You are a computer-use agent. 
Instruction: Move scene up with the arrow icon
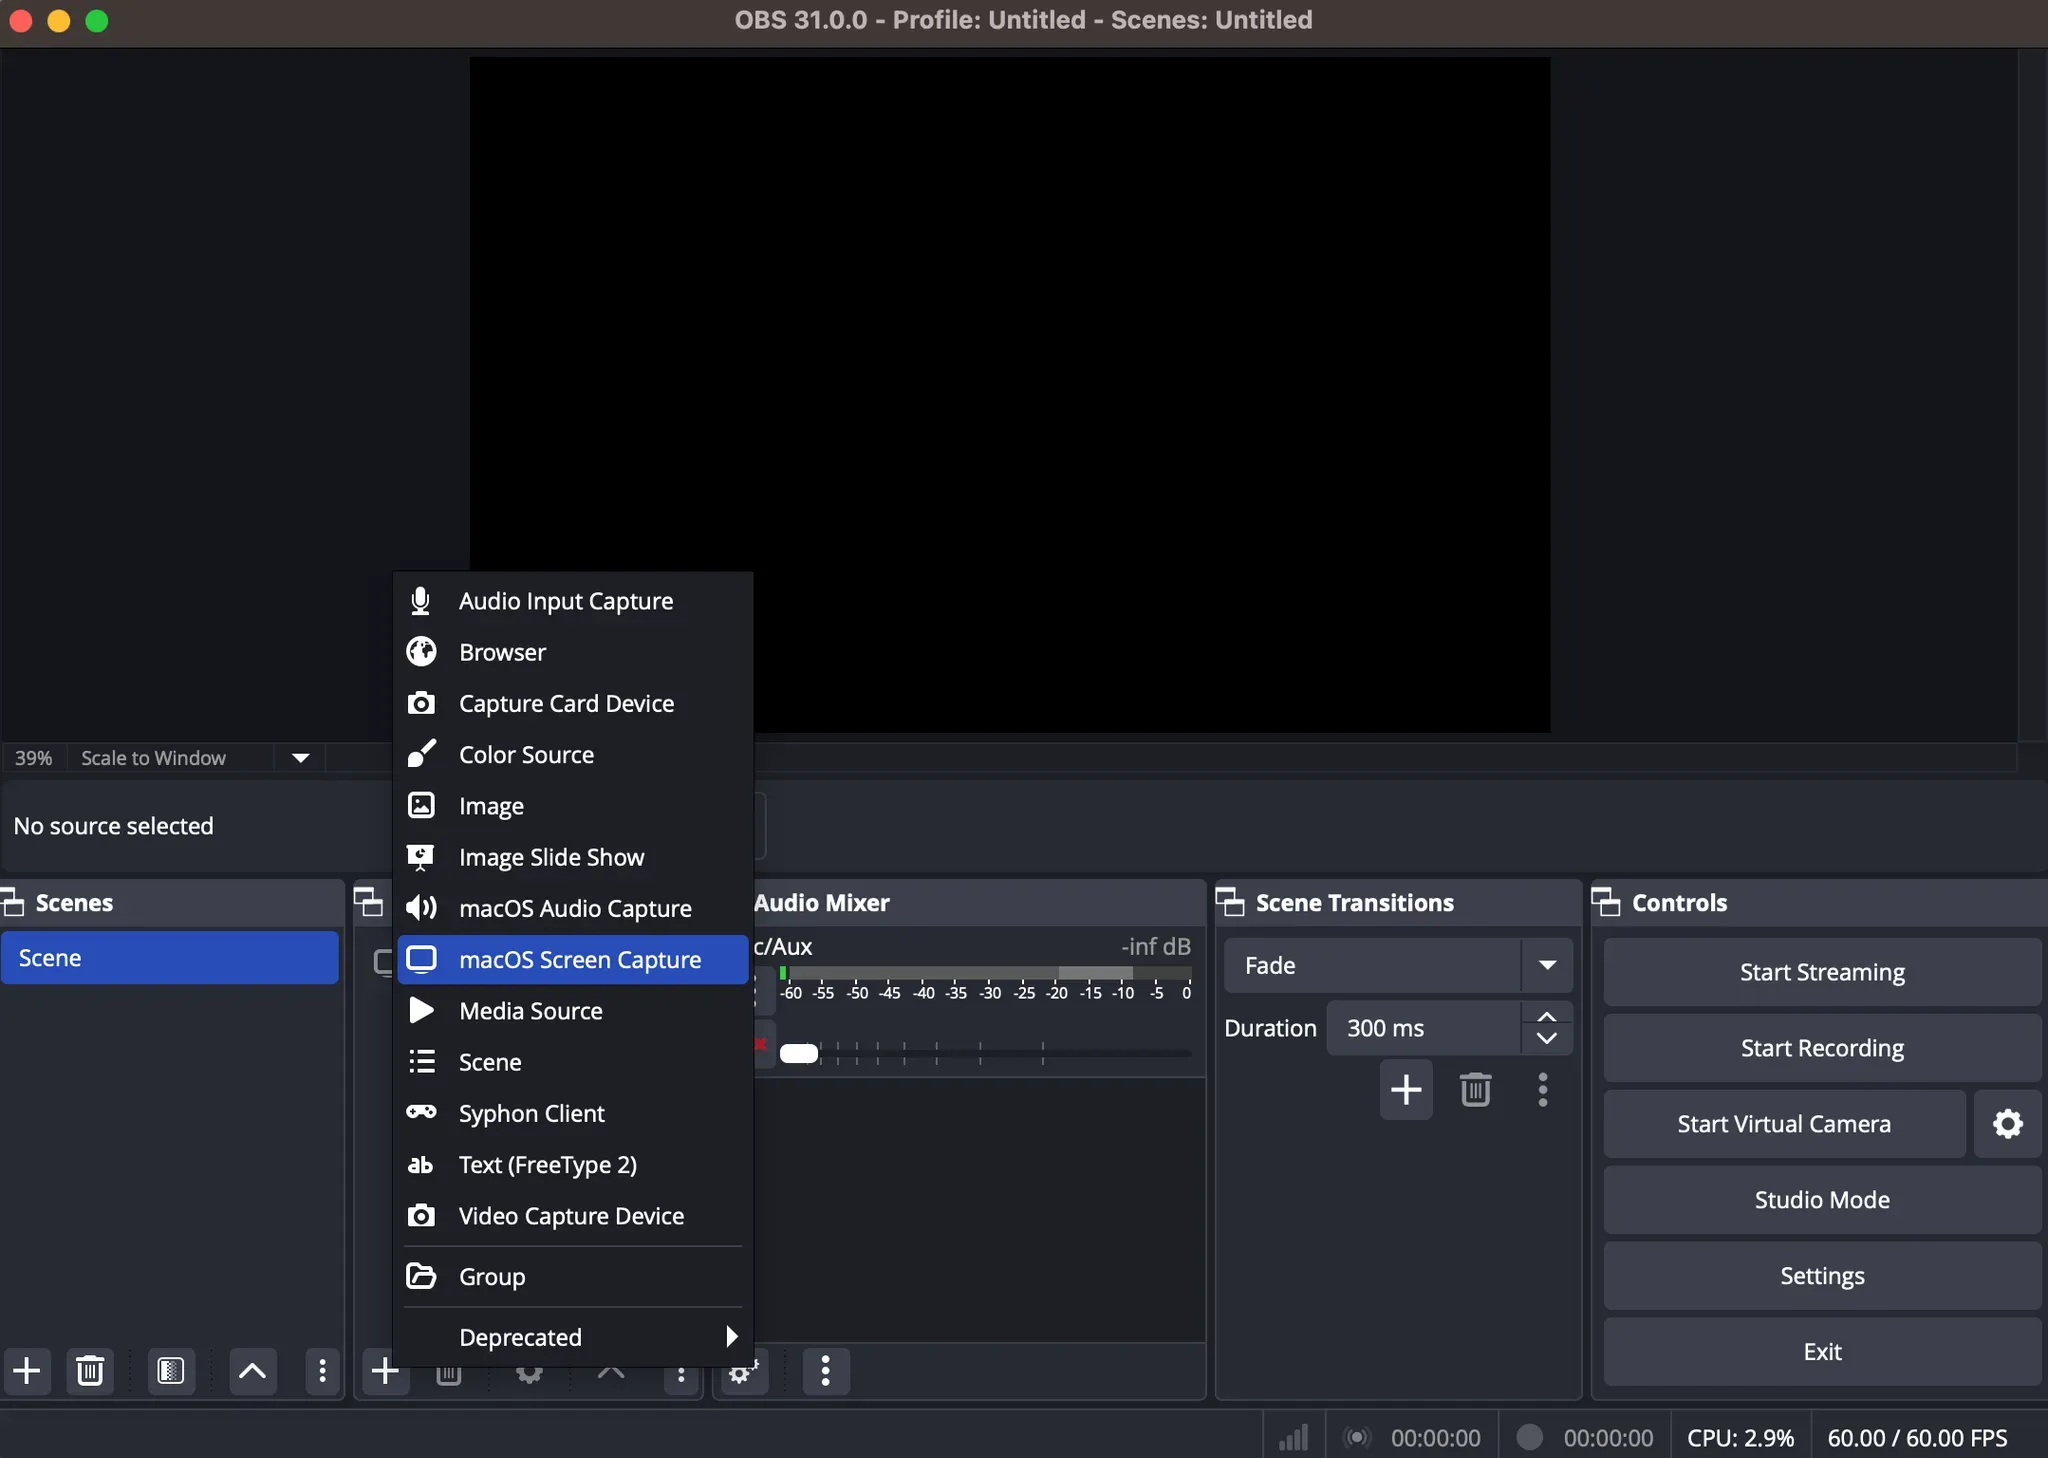point(253,1370)
